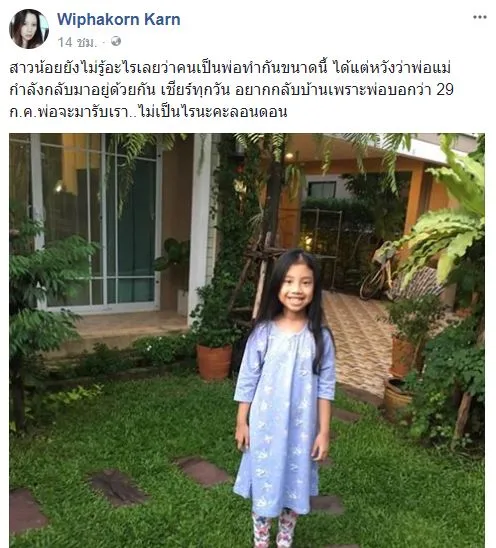Click the number 29 in post text
The height and width of the screenshot is (548, 496).
[445, 90]
